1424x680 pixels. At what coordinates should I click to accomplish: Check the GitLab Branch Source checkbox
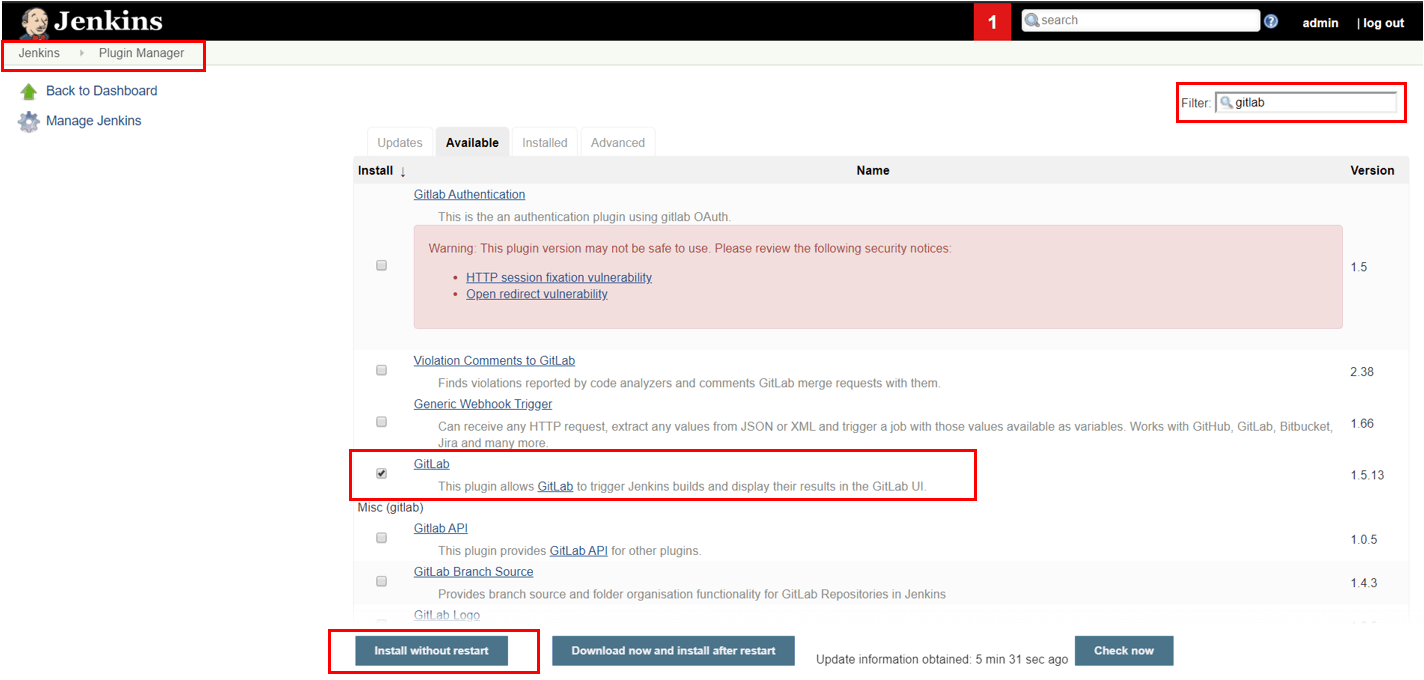pyautogui.click(x=381, y=580)
